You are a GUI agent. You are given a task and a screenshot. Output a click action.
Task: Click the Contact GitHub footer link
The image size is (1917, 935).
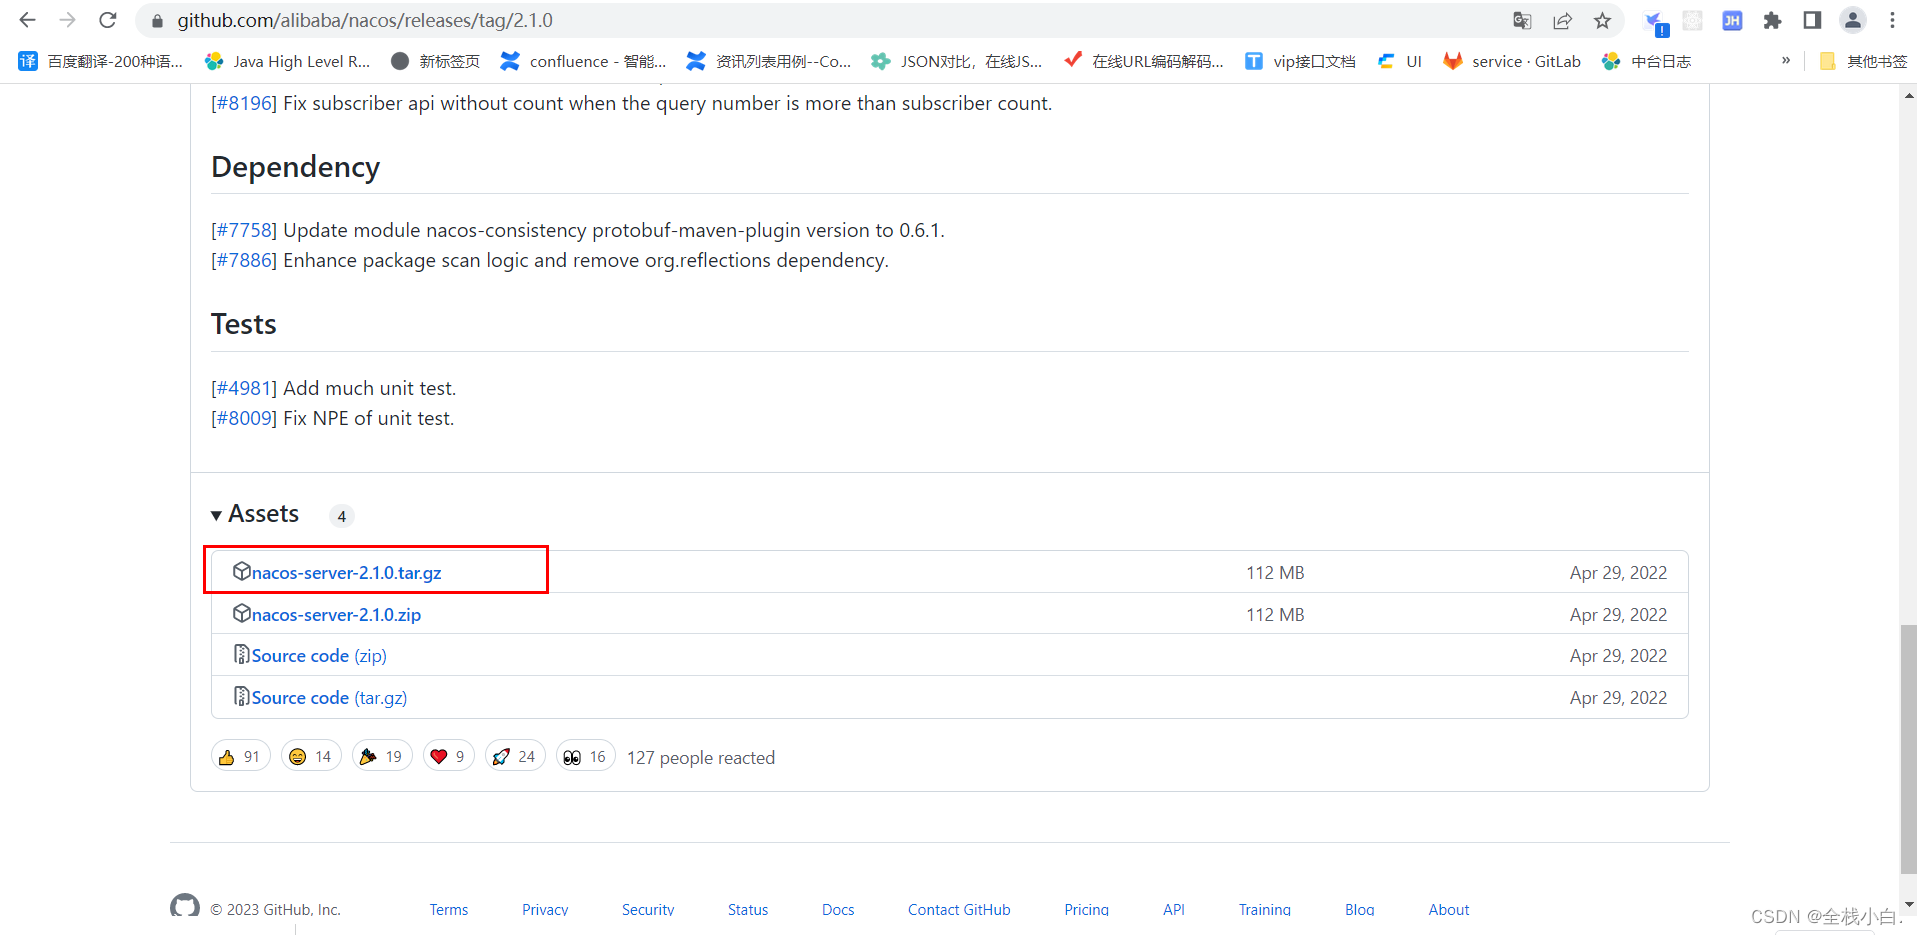(x=959, y=909)
